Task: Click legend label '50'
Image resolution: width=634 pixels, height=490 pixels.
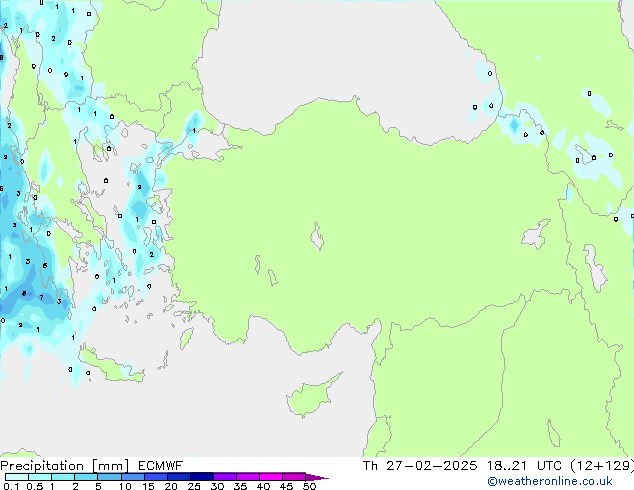Action: [309, 486]
